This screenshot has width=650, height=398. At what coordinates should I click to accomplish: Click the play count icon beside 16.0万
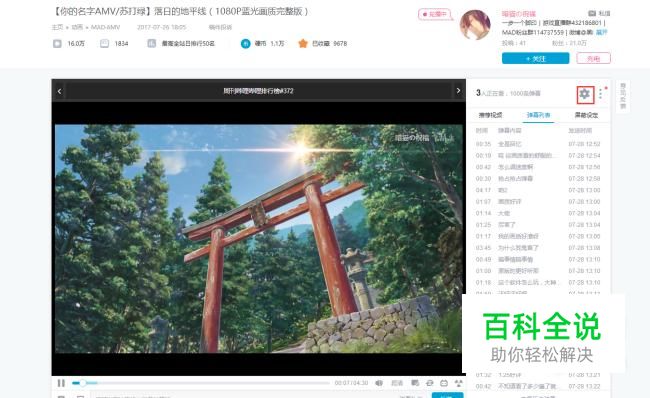click(x=57, y=44)
